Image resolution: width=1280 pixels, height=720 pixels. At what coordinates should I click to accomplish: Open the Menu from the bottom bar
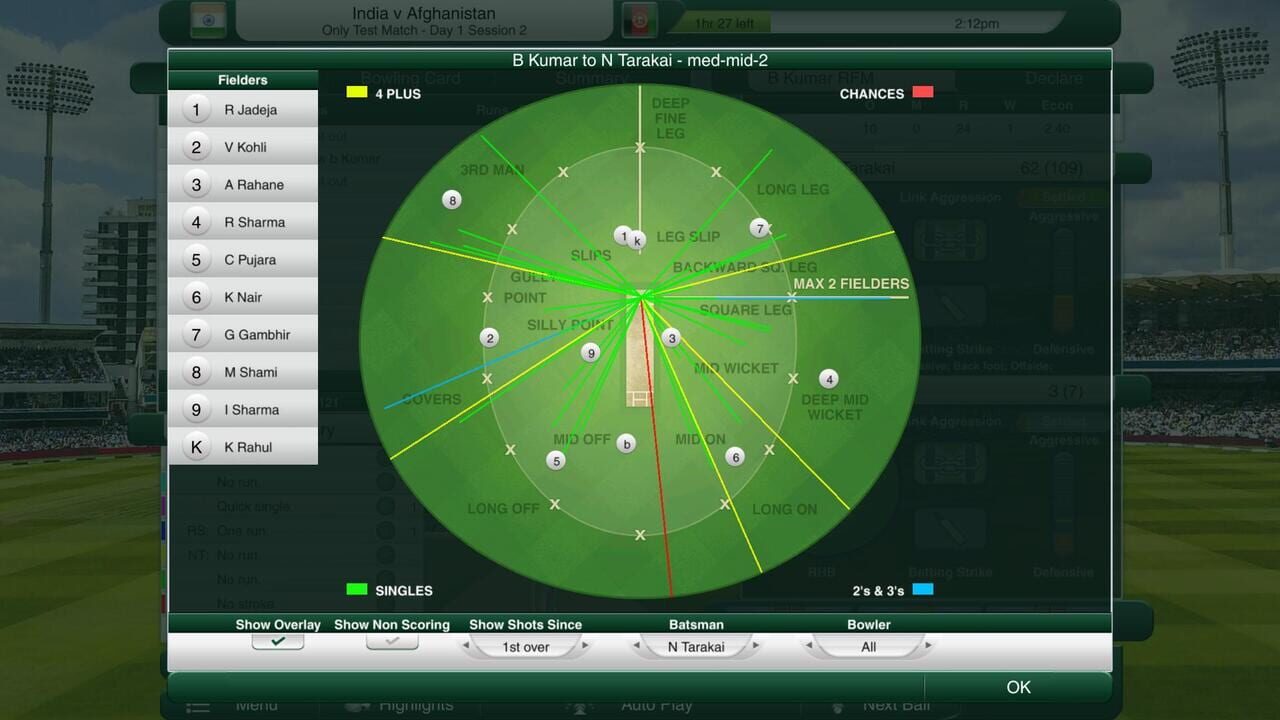coord(256,704)
